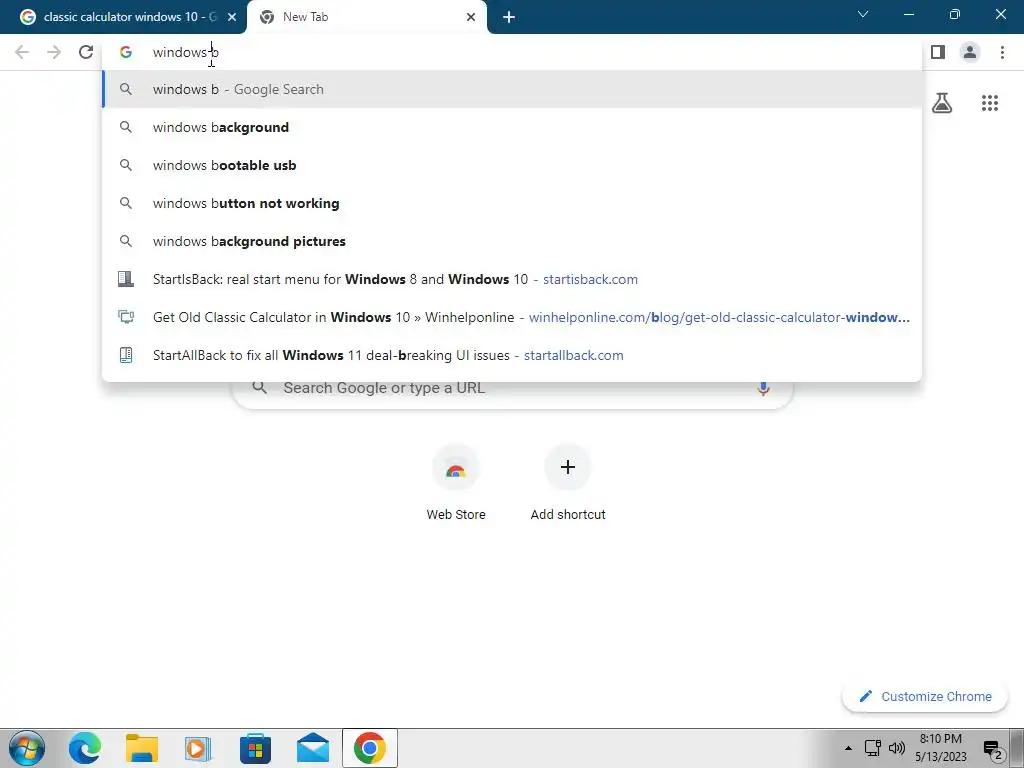Click the Customize Chrome button
Screen dimensions: 1024x768
pyautogui.click(x=925, y=696)
